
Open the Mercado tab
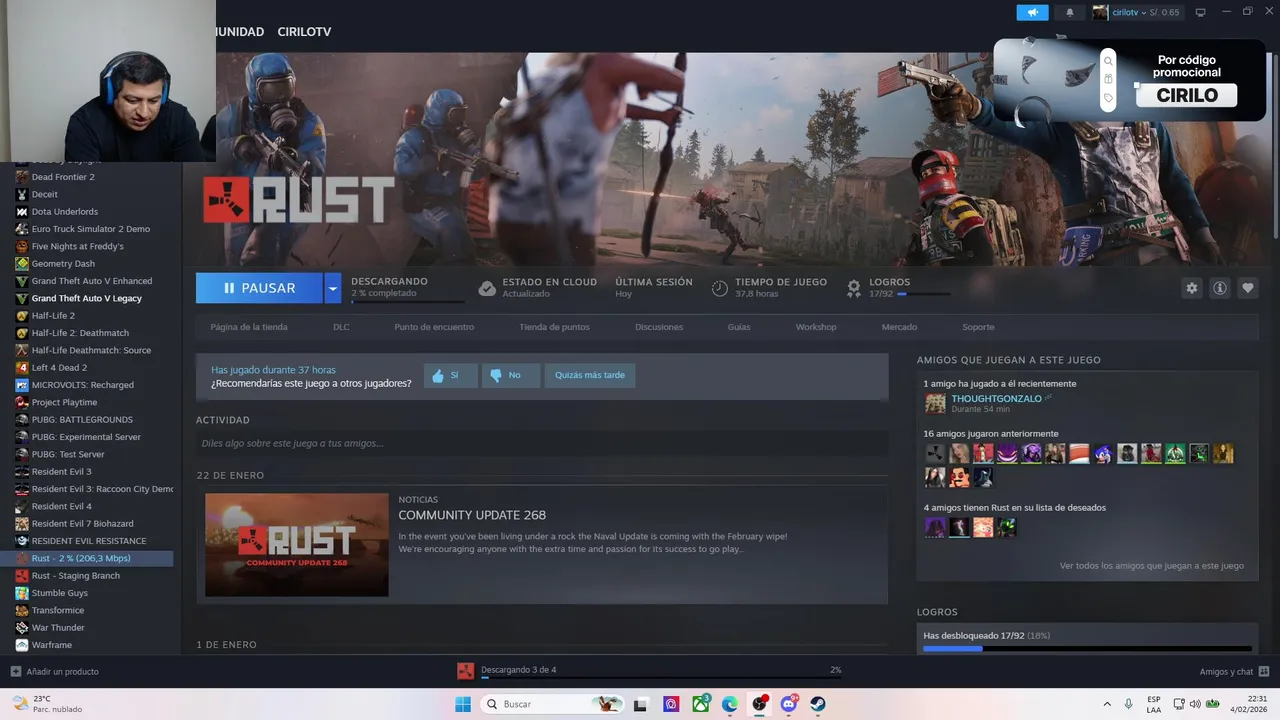[x=899, y=327]
